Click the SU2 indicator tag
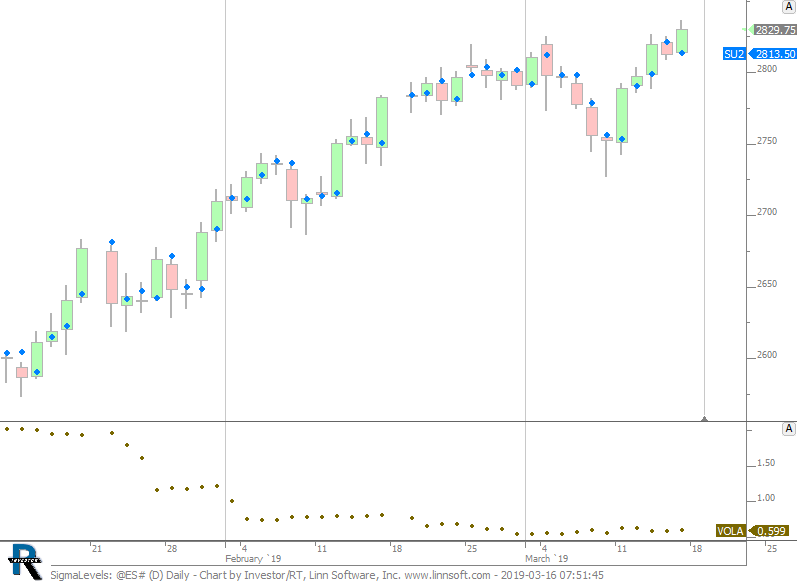Image resolution: width=797 pixels, height=582 pixels. click(x=733, y=54)
